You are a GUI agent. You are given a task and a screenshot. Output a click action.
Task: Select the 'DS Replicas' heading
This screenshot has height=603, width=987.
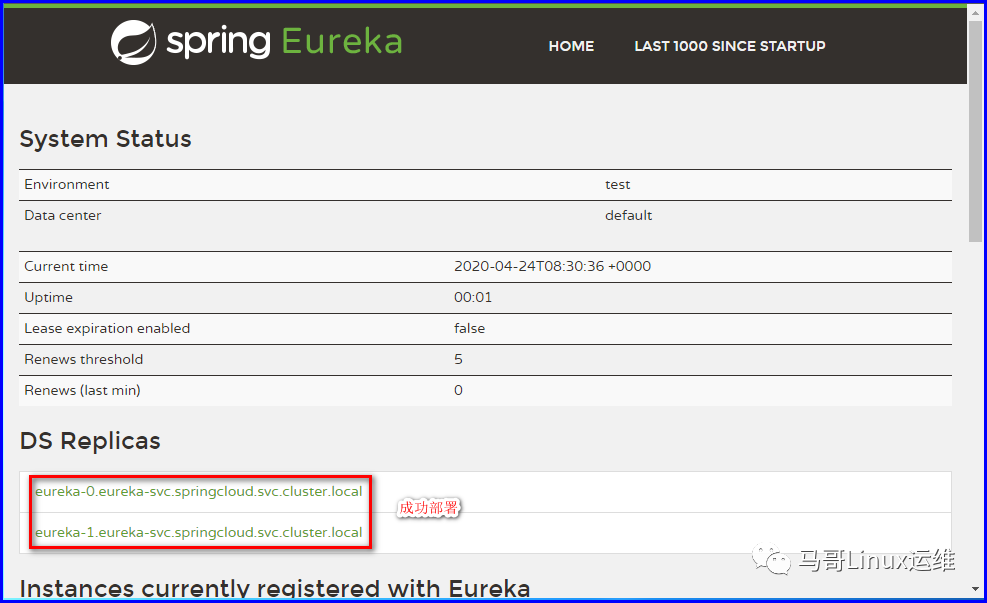[90, 441]
